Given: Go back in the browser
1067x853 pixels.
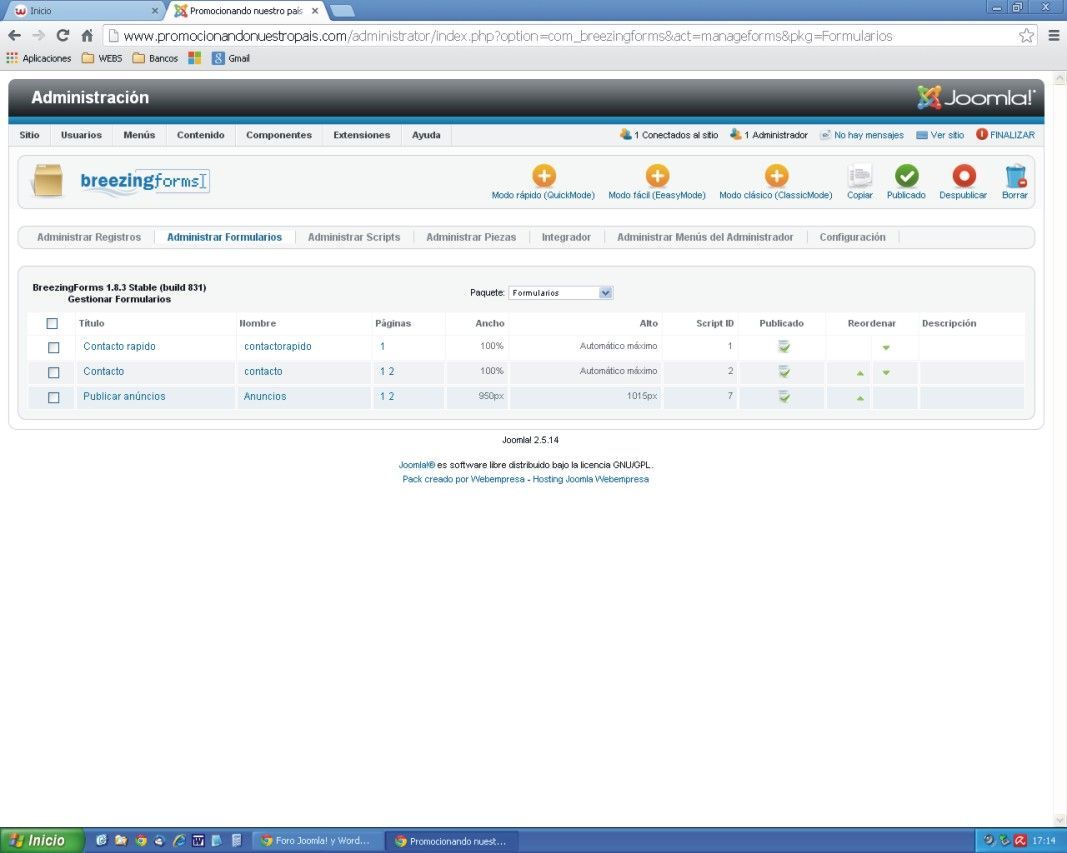Looking at the screenshot, I should (15, 35).
